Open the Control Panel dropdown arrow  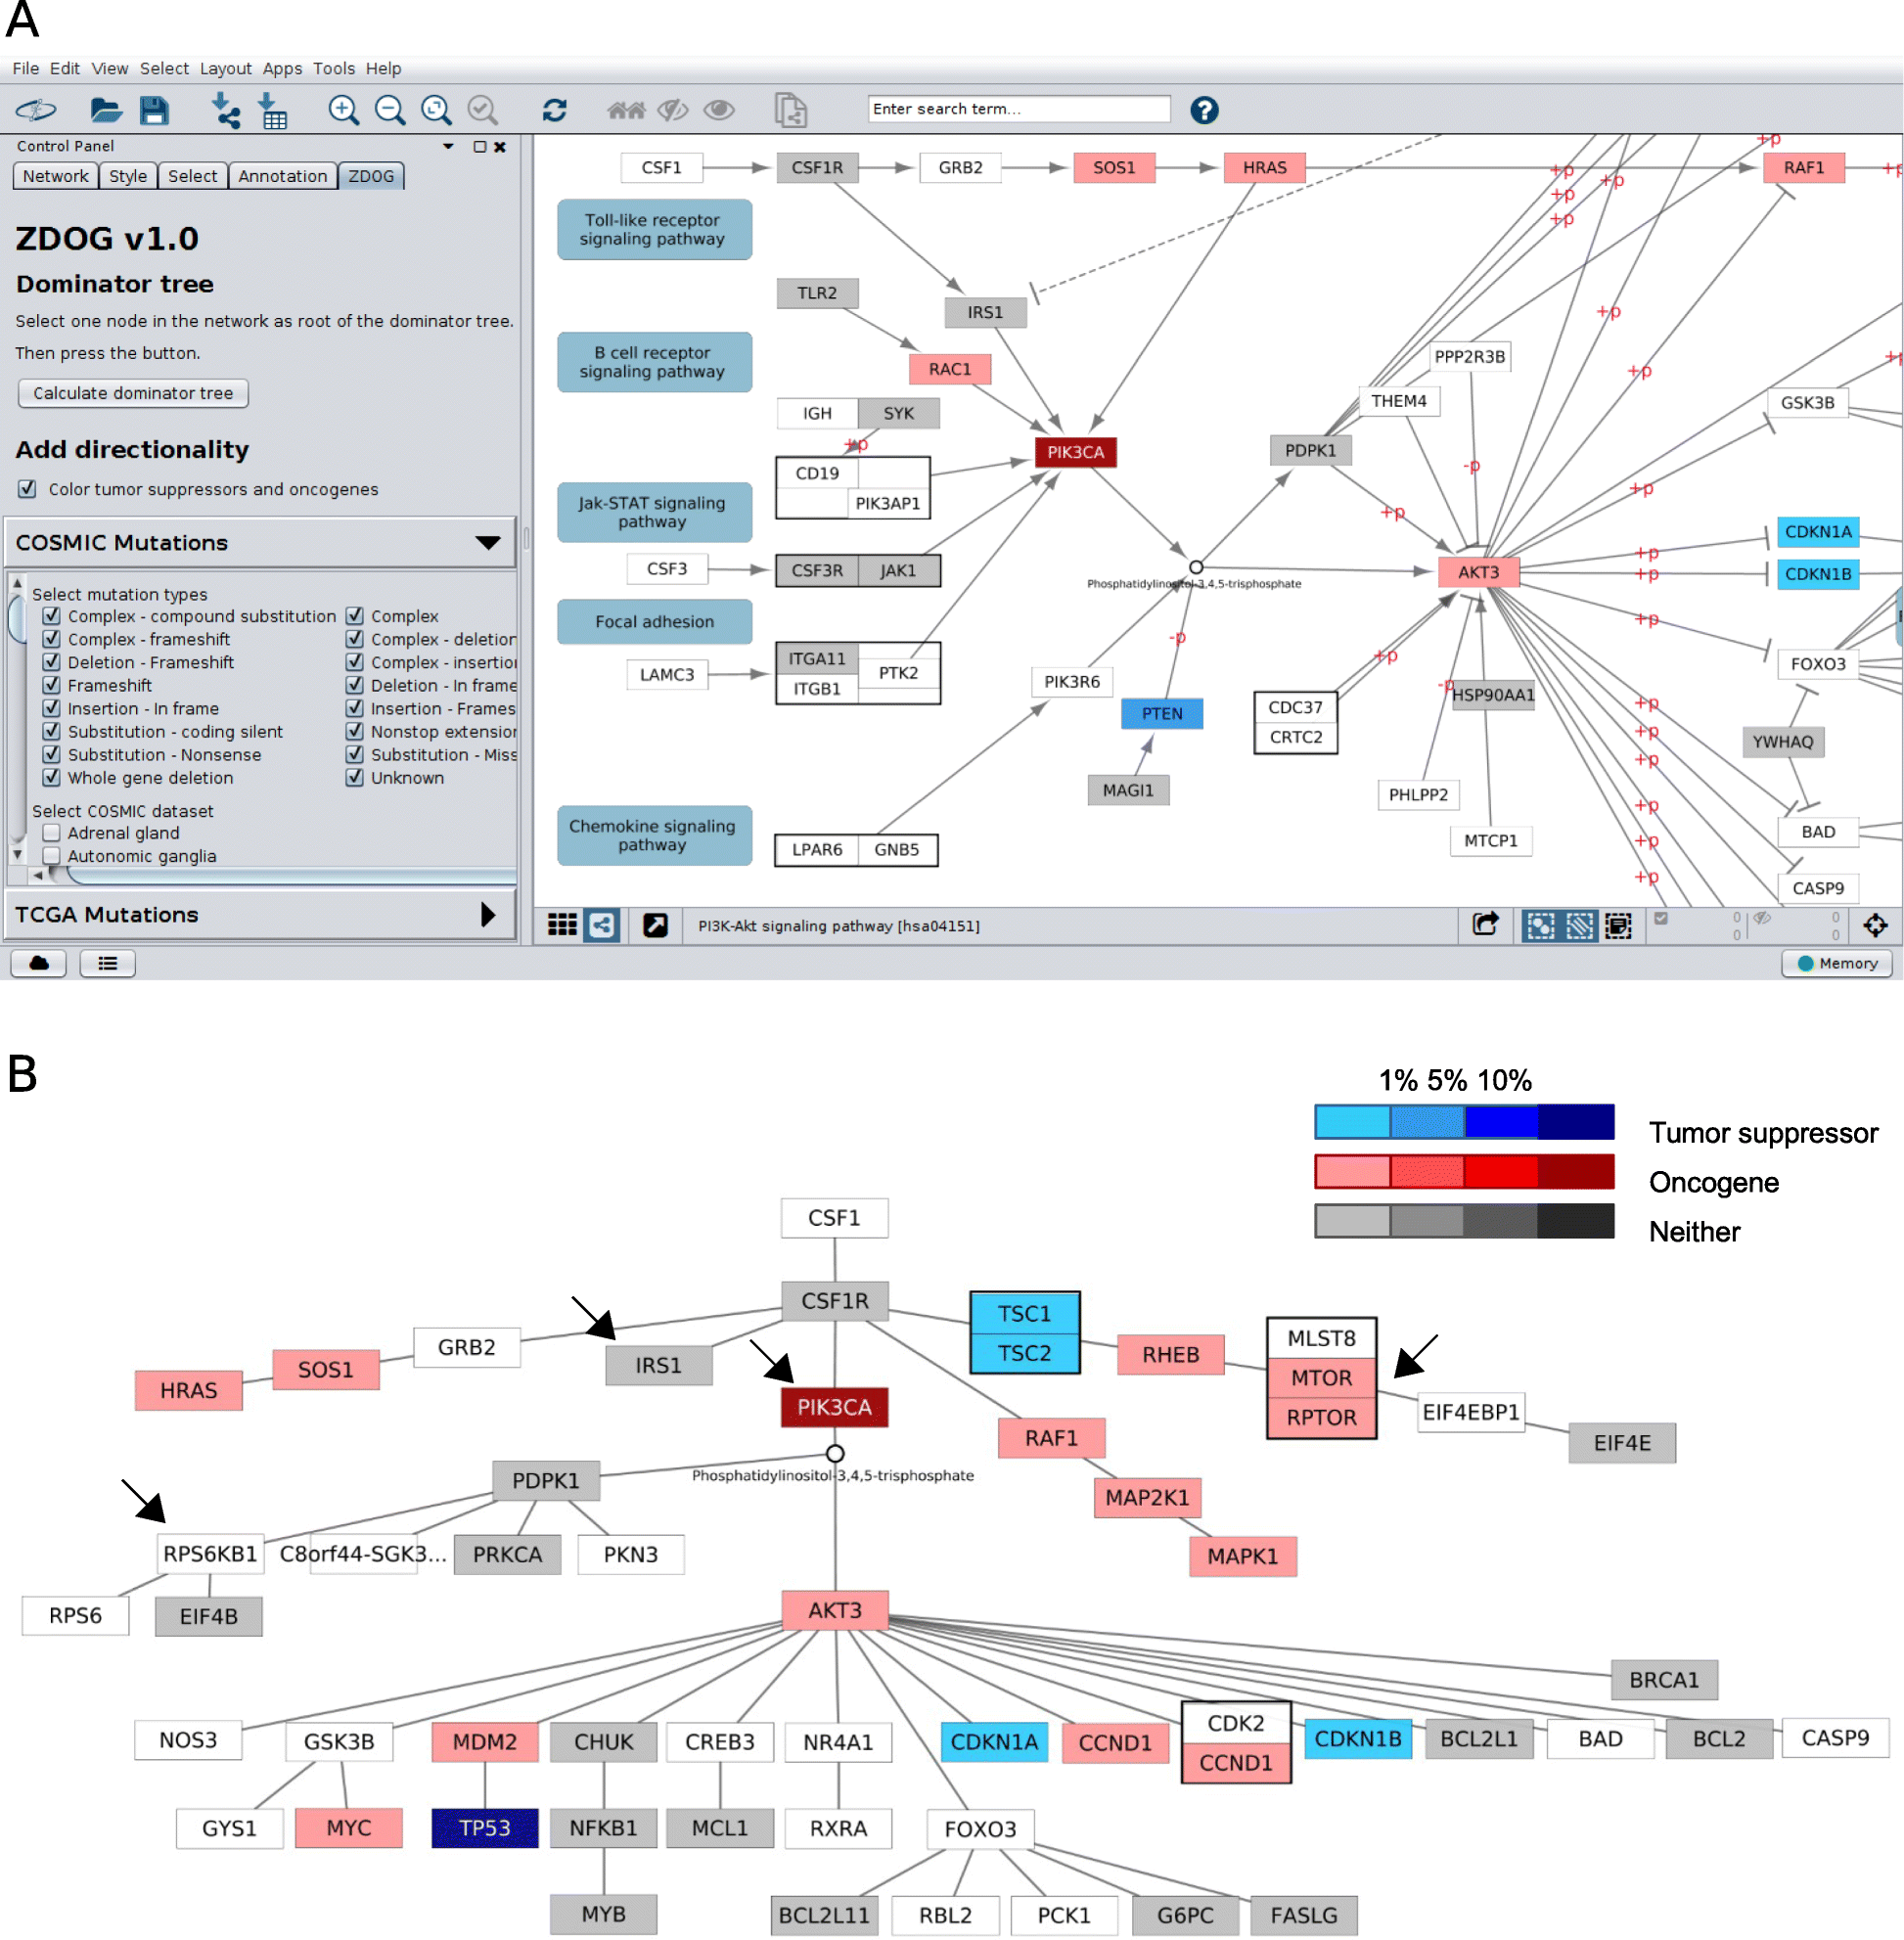click(x=449, y=147)
